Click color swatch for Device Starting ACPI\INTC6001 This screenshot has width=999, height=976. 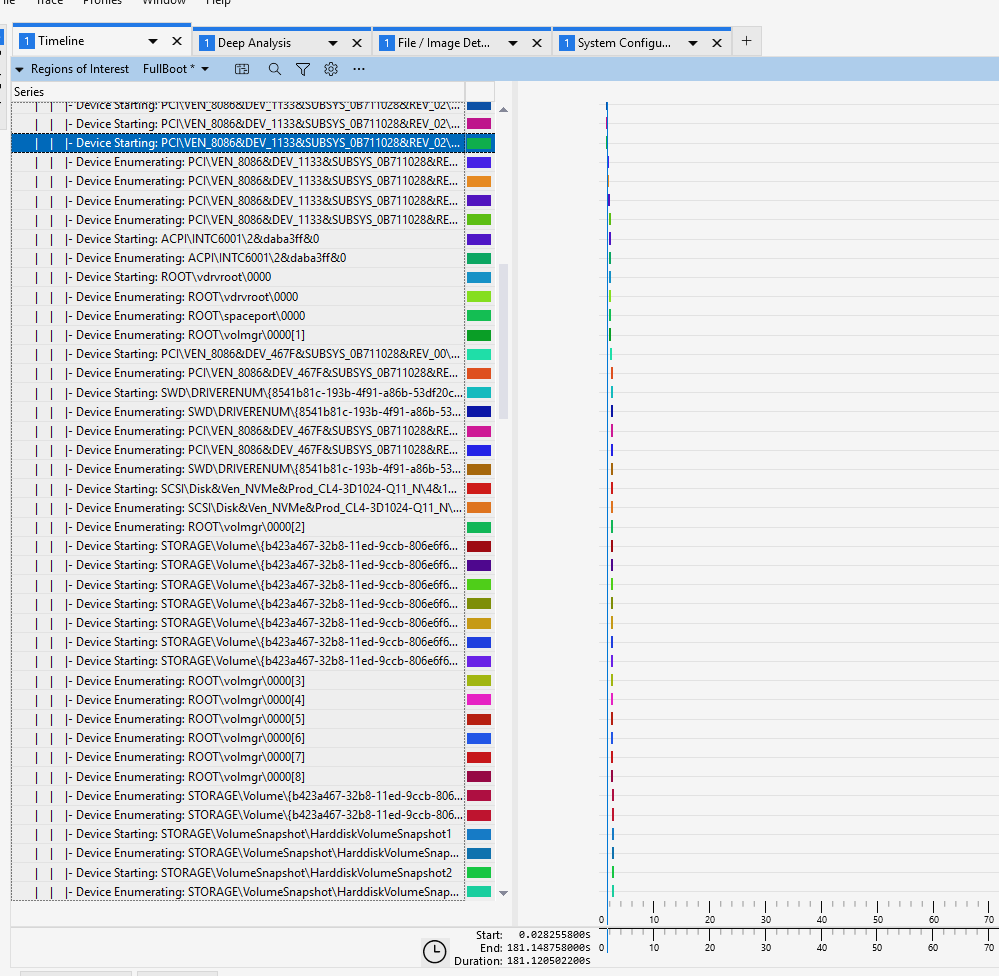tap(479, 240)
